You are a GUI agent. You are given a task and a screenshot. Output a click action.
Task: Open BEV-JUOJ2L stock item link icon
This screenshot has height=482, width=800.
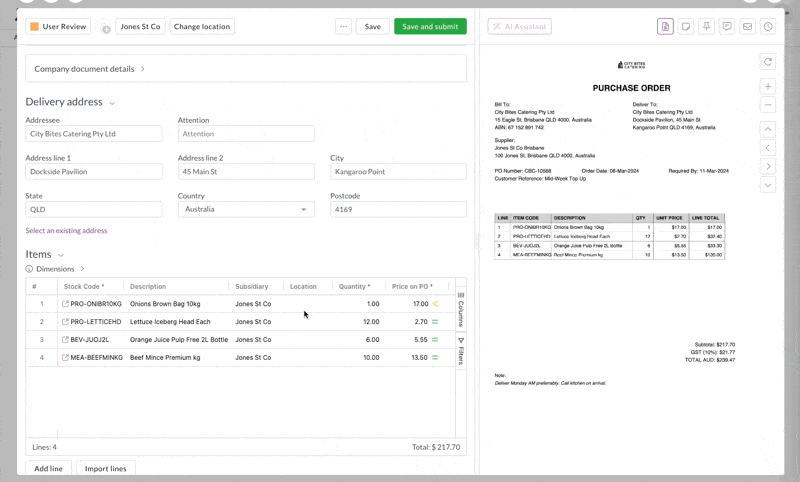pyautogui.click(x=65, y=340)
